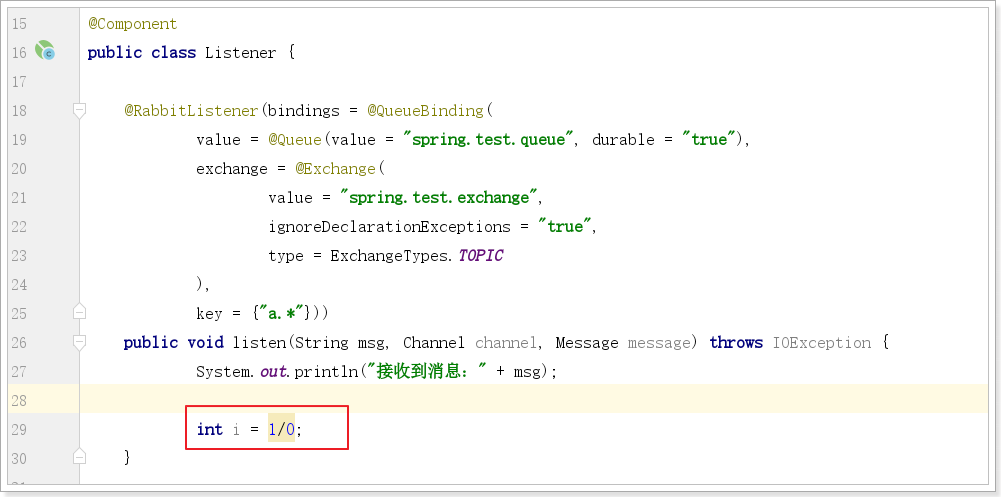The image size is (1001, 497).
Task: Click the exchange attribute on line 20
Action: click(232, 168)
